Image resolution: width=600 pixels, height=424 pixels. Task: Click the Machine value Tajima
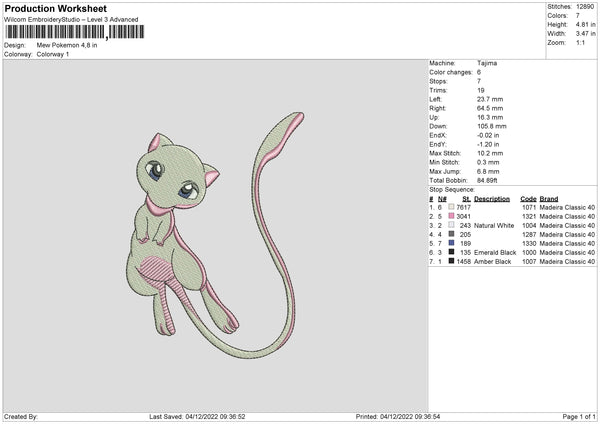click(x=487, y=63)
